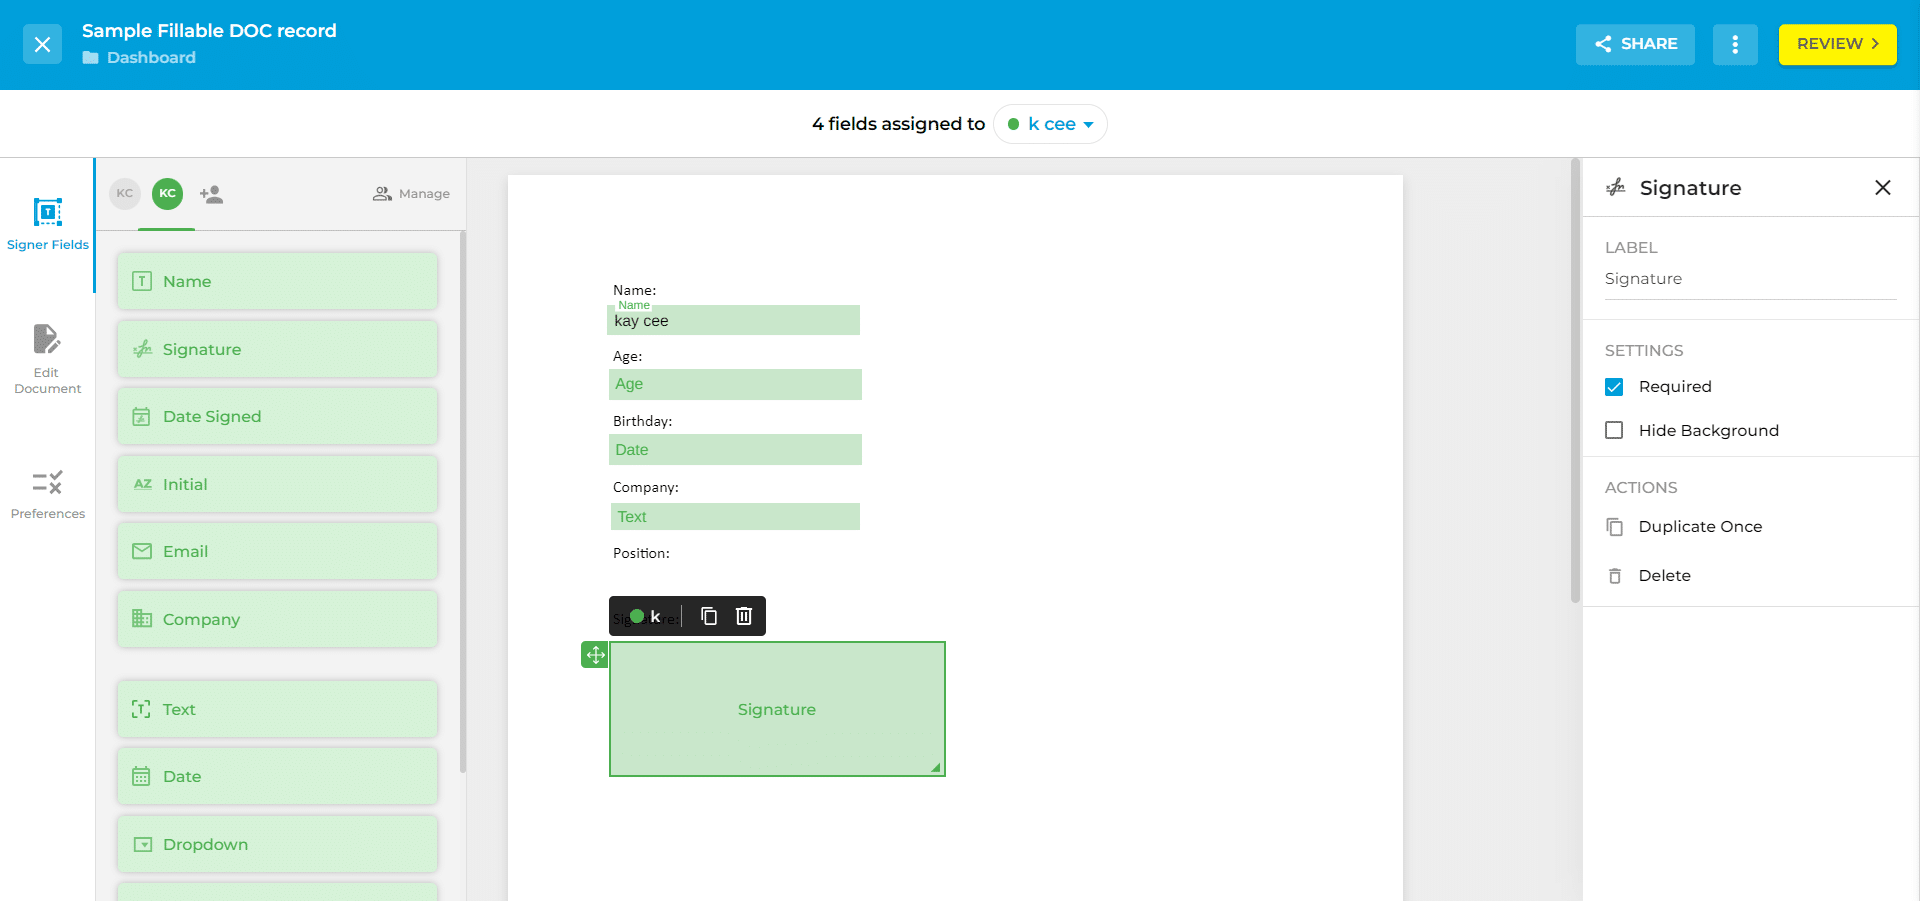
Task: Pick the Date Signed field
Action: click(x=277, y=417)
